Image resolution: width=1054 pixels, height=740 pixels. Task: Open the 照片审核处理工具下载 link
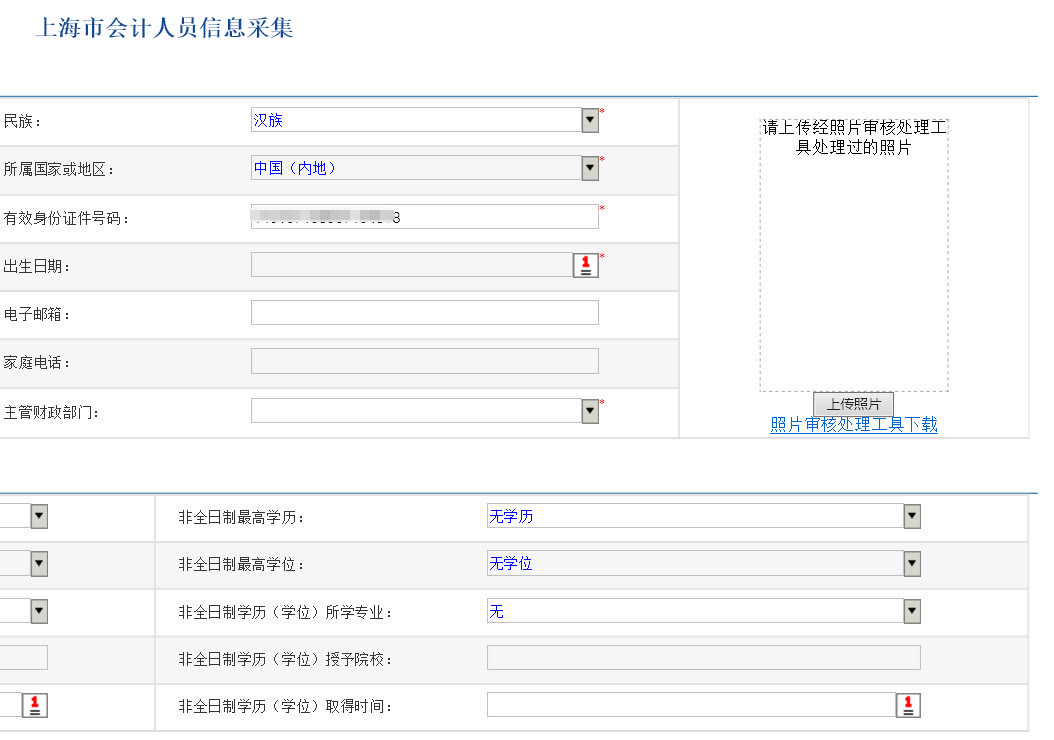coord(853,425)
